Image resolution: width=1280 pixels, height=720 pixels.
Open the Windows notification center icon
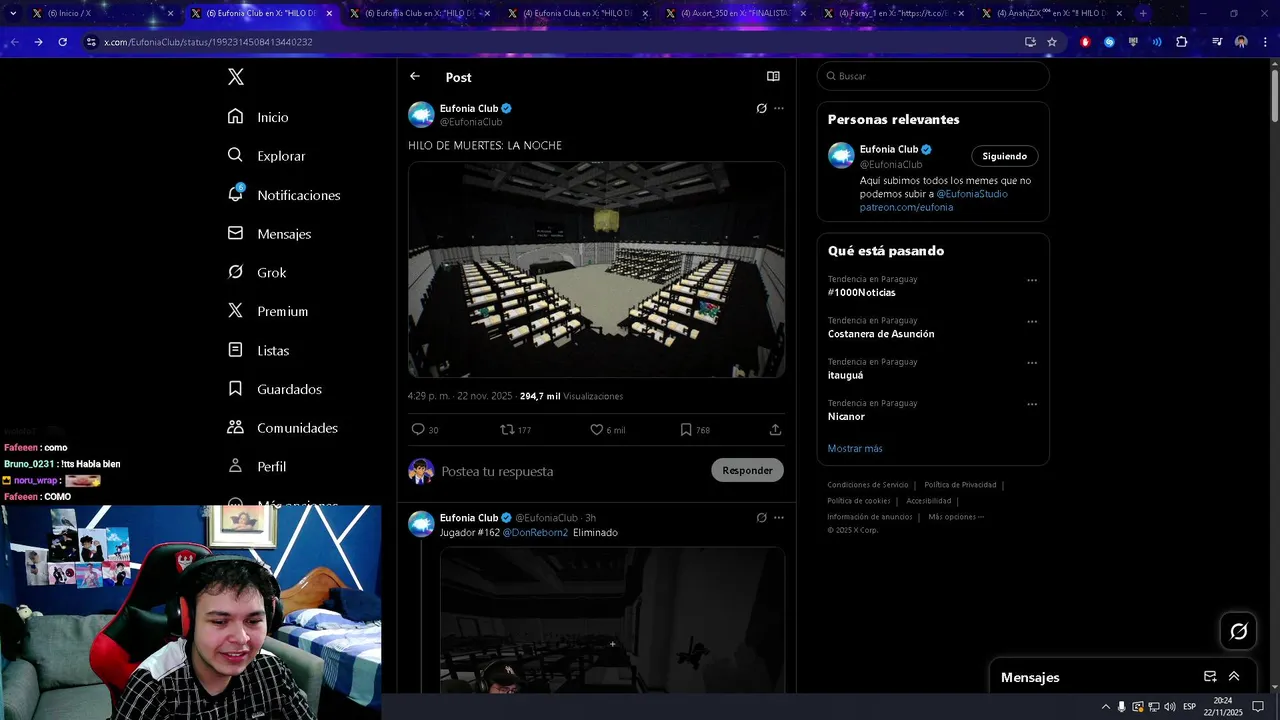tap(1258, 707)
